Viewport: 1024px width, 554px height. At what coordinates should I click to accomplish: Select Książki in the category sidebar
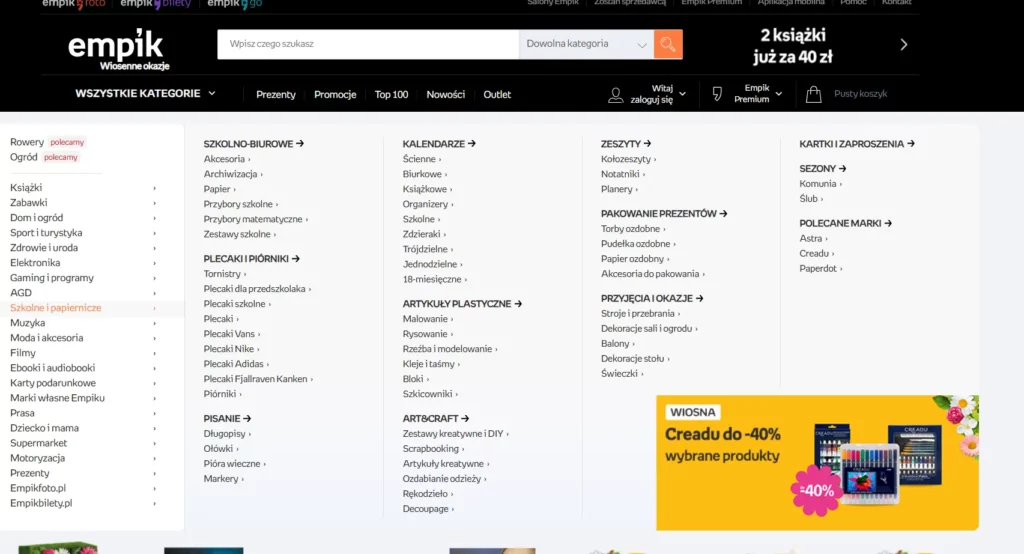(26, 188)
